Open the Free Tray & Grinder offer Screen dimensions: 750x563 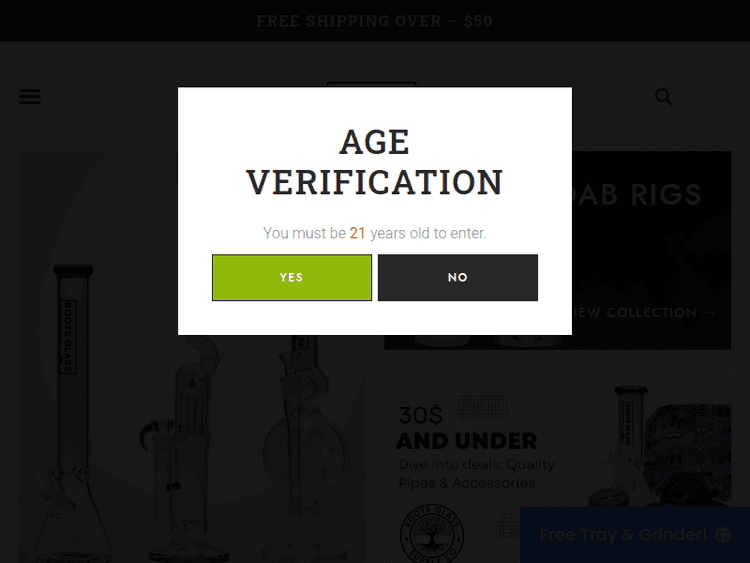click(623, 535)
